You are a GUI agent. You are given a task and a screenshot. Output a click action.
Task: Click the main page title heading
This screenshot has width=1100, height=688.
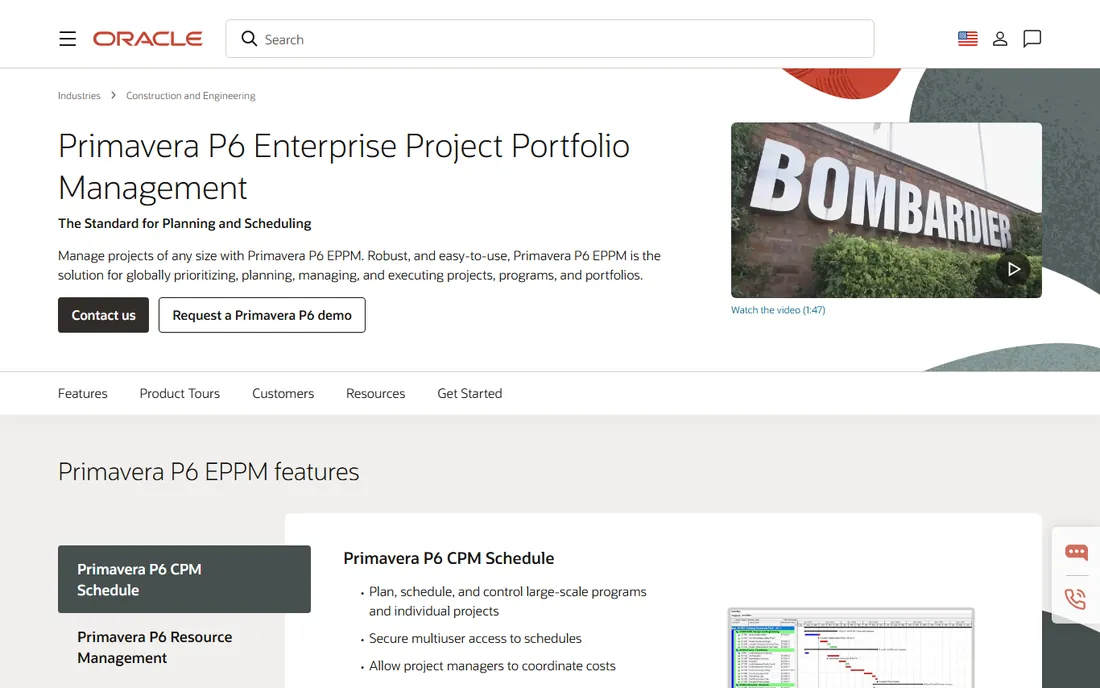click(344, 167)
